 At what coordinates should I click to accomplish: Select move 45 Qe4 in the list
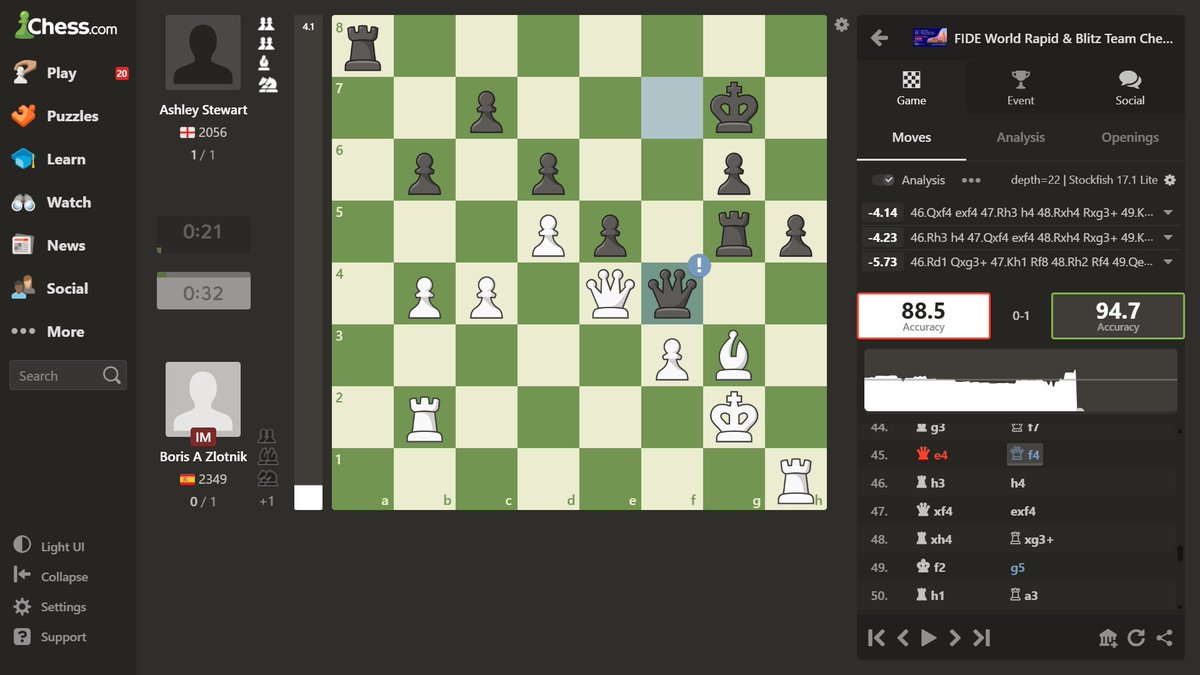click(930, 455)
